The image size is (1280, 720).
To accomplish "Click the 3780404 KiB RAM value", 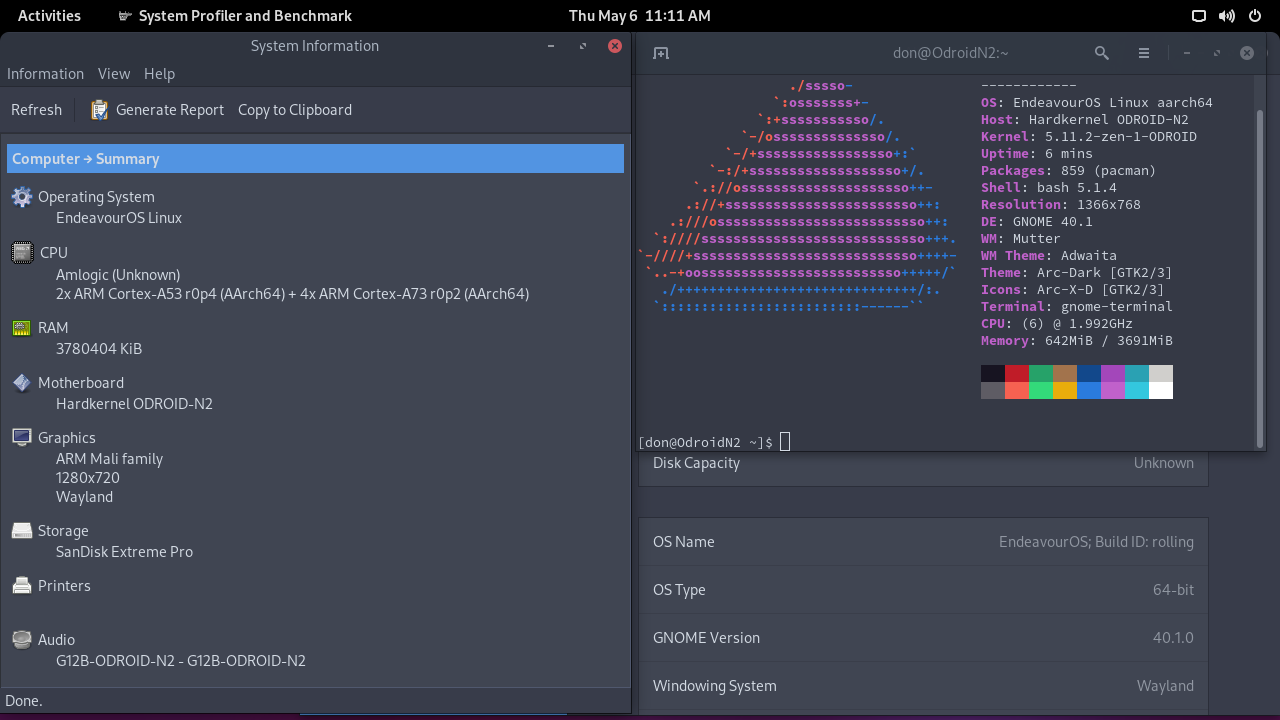I will point(99,349).
